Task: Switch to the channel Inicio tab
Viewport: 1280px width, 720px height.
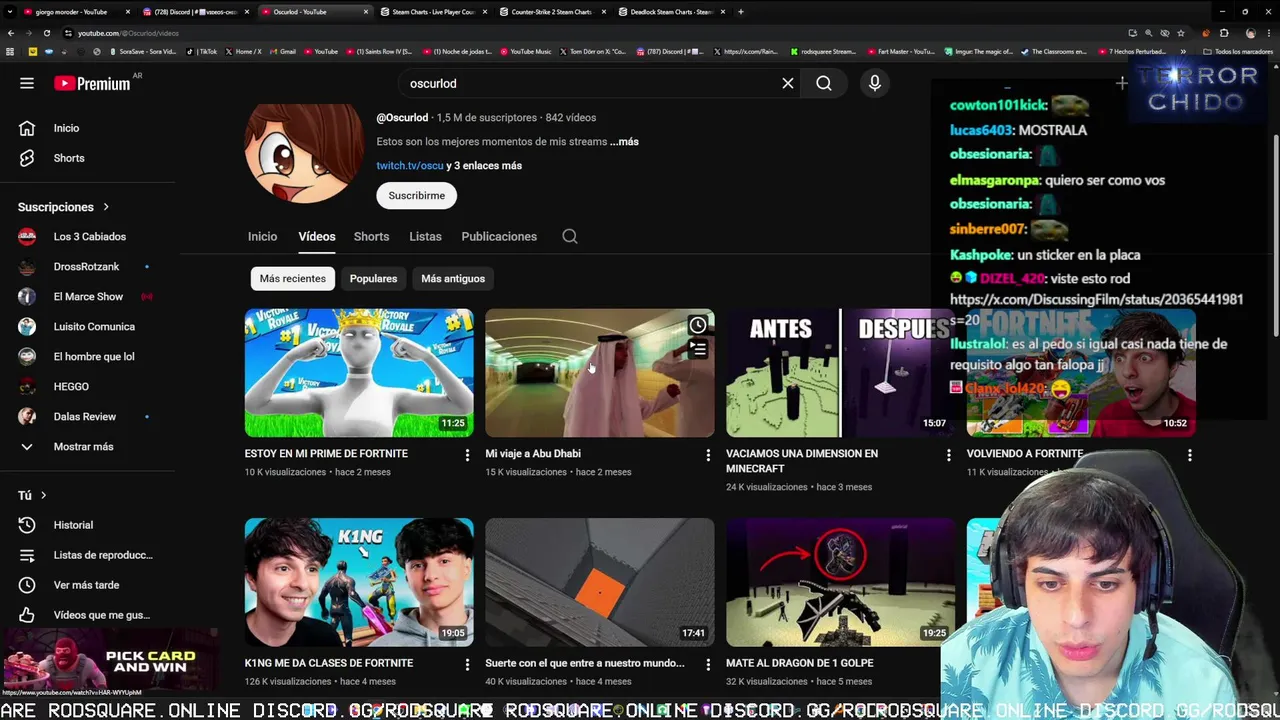Action: (x=262, y=237)
